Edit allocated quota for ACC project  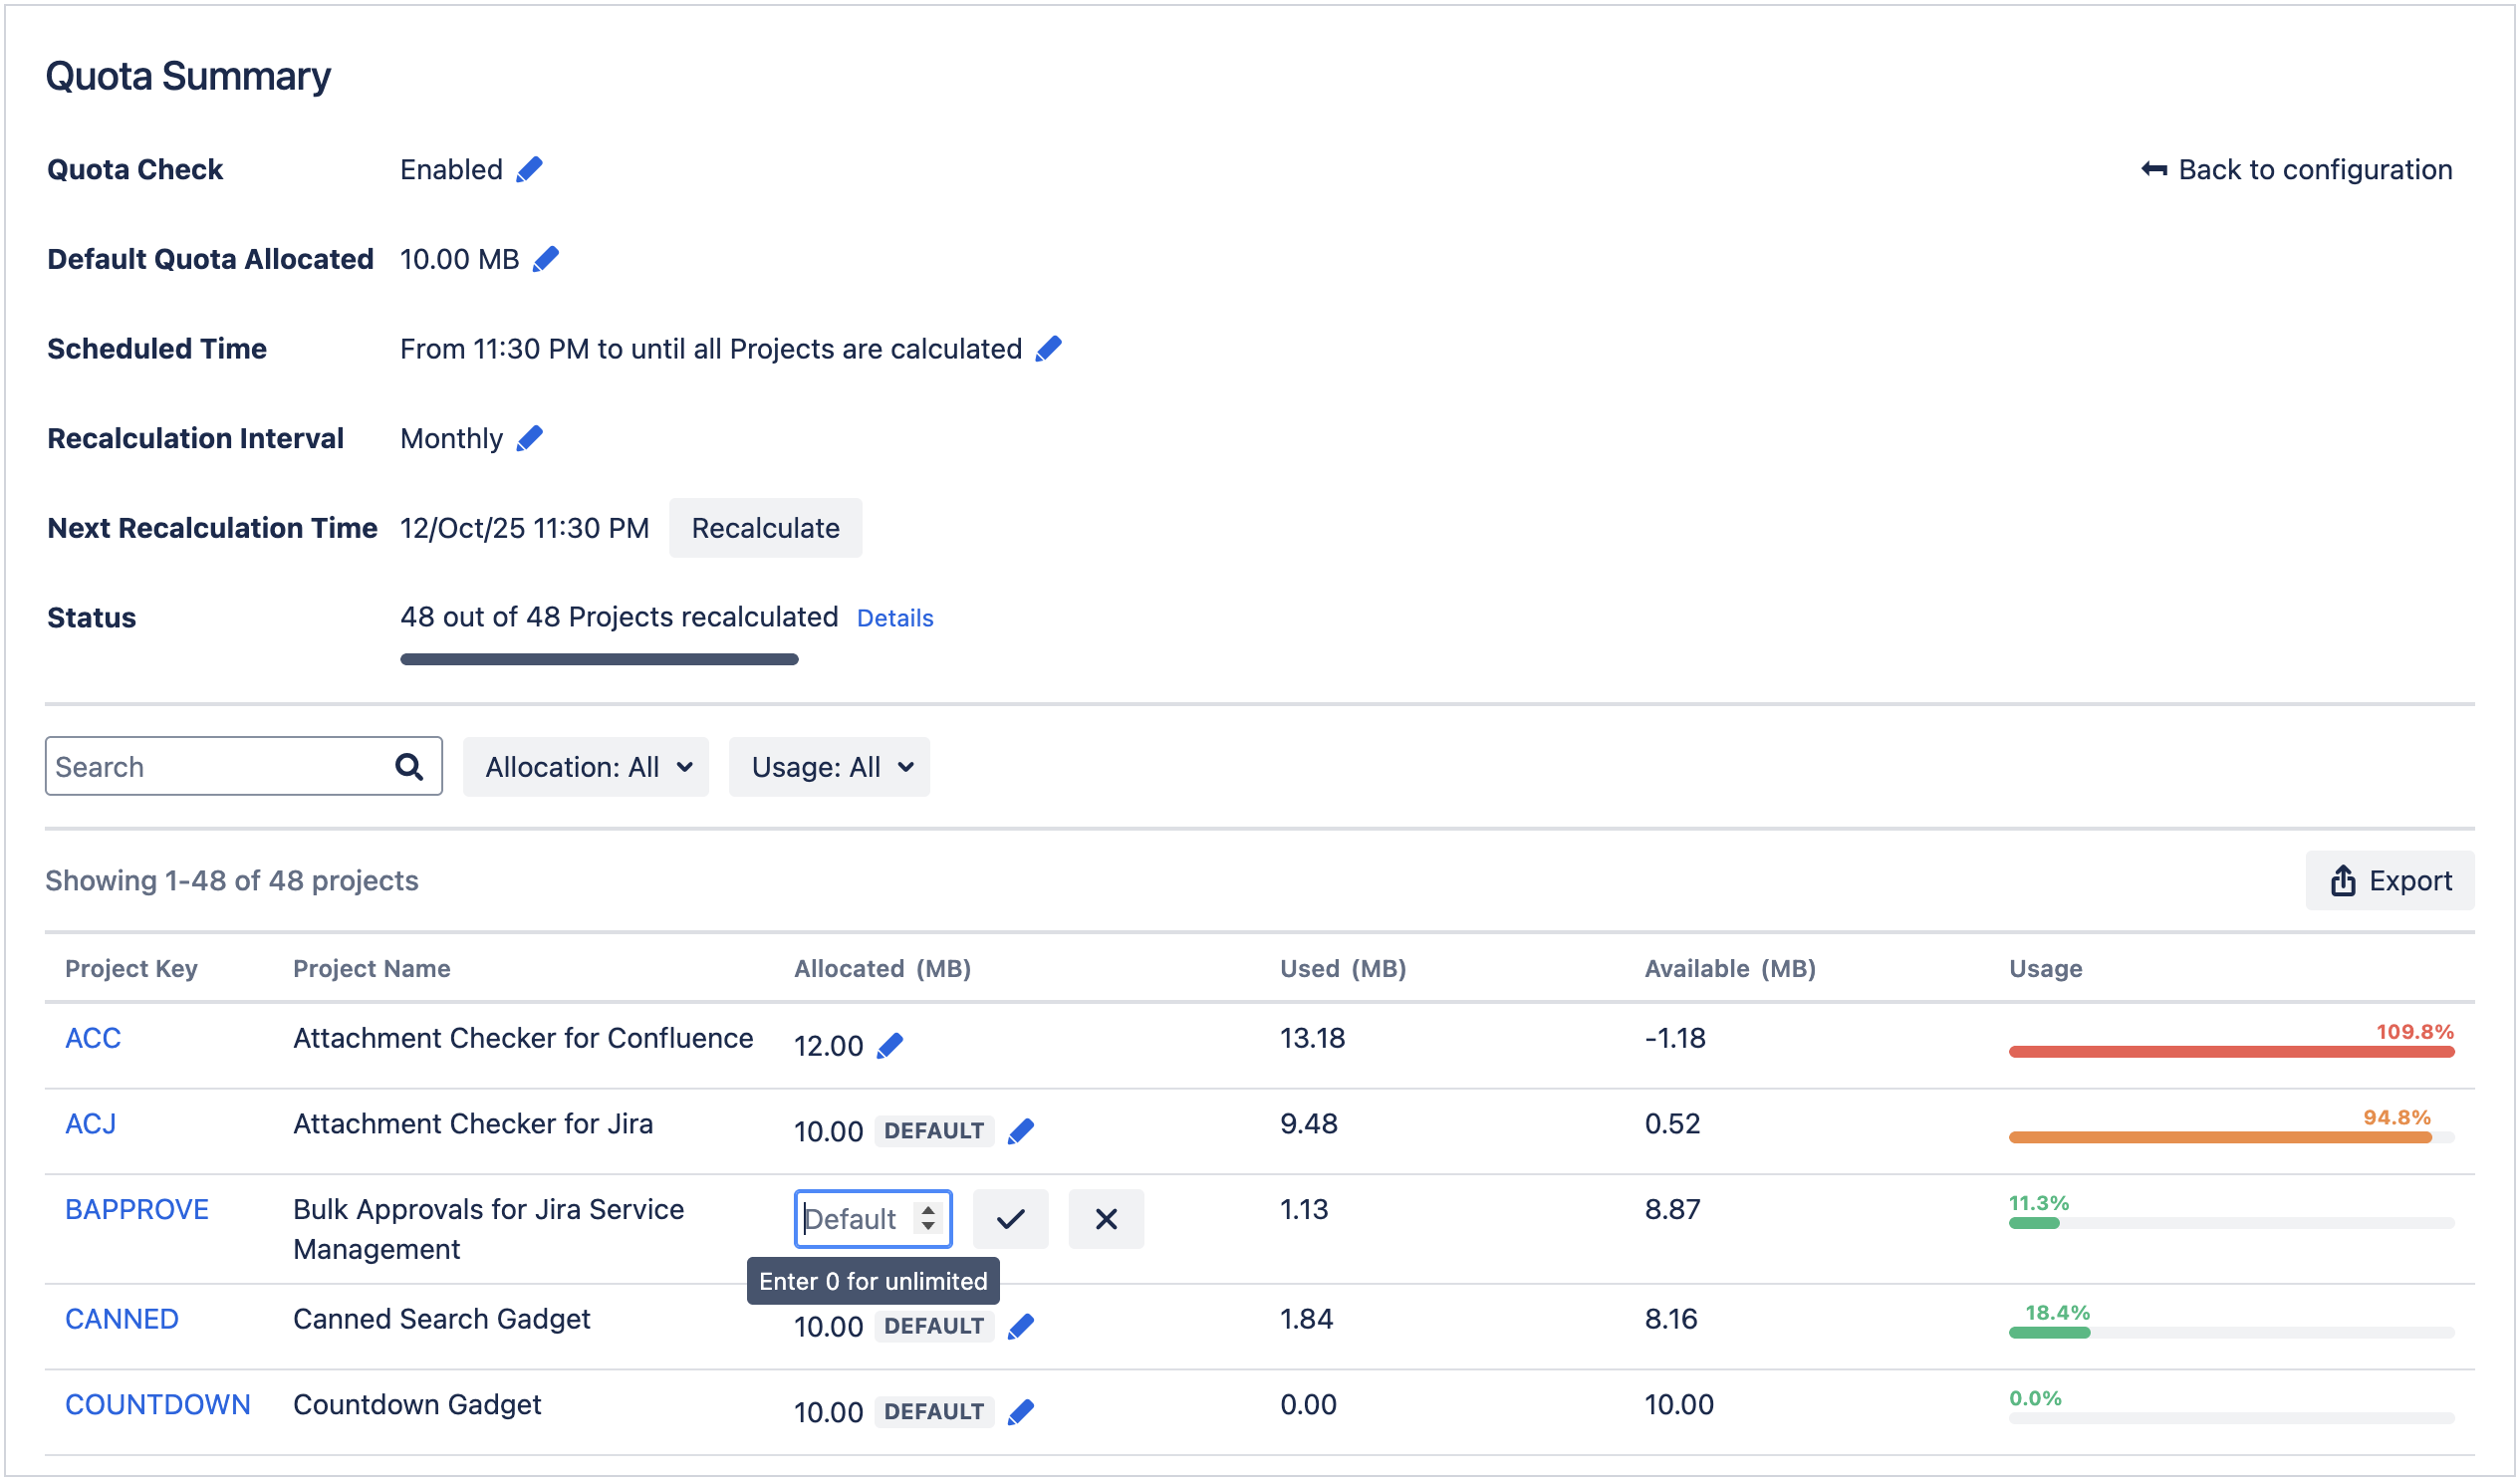click(x=889, y=1046)
